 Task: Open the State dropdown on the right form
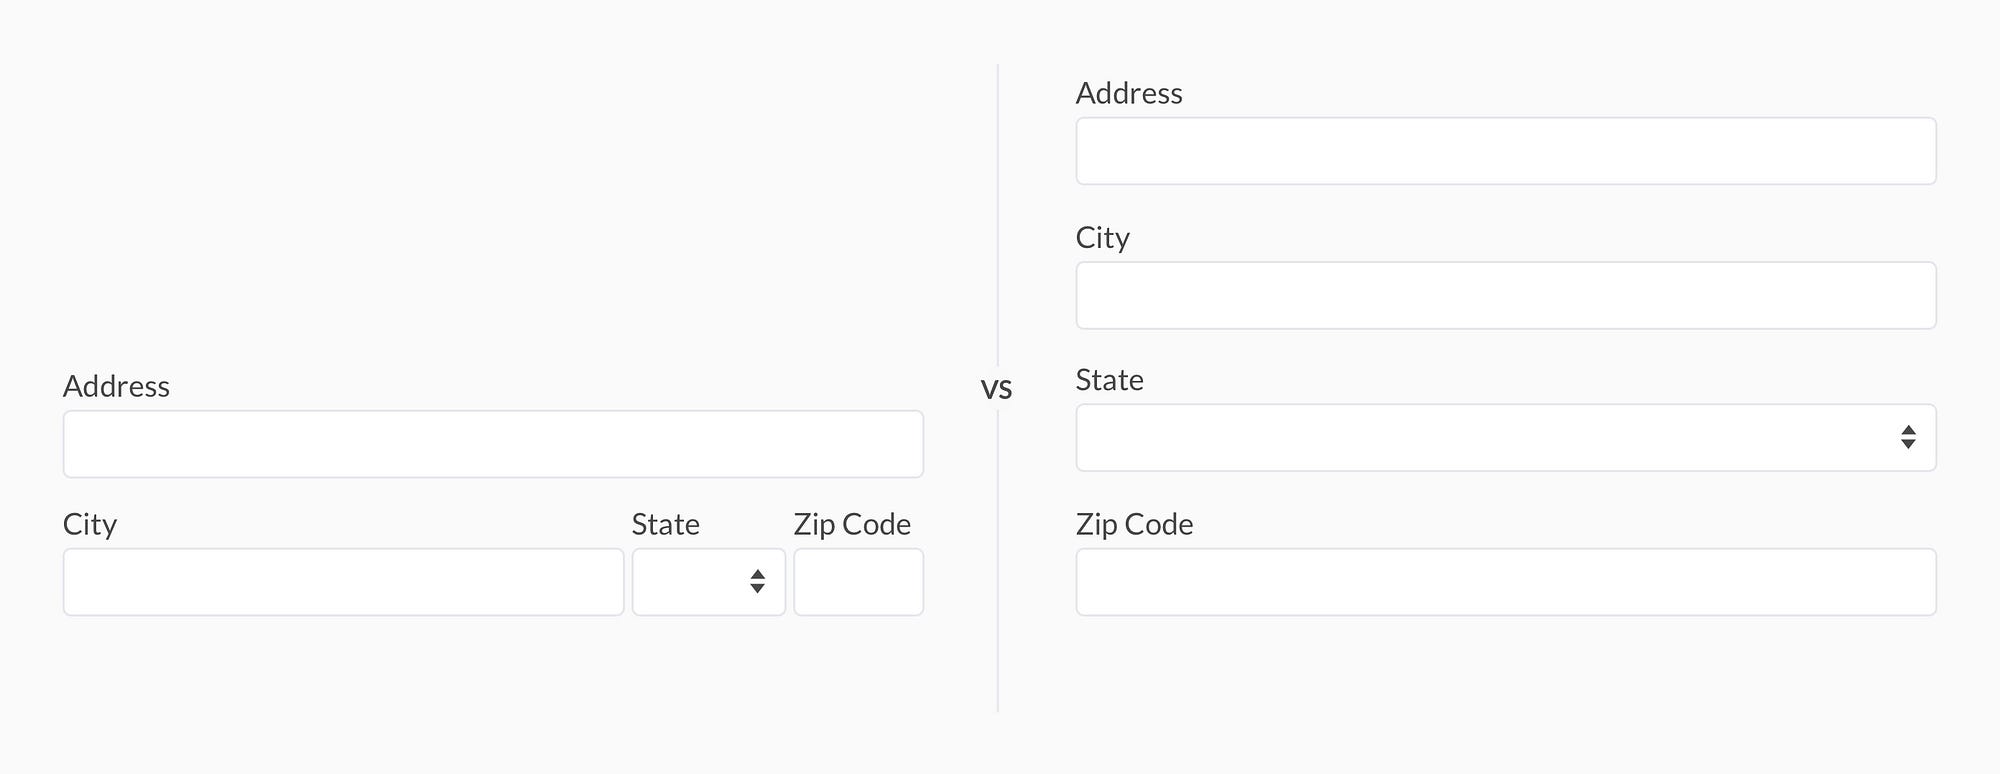click(x=1505, y=439)
